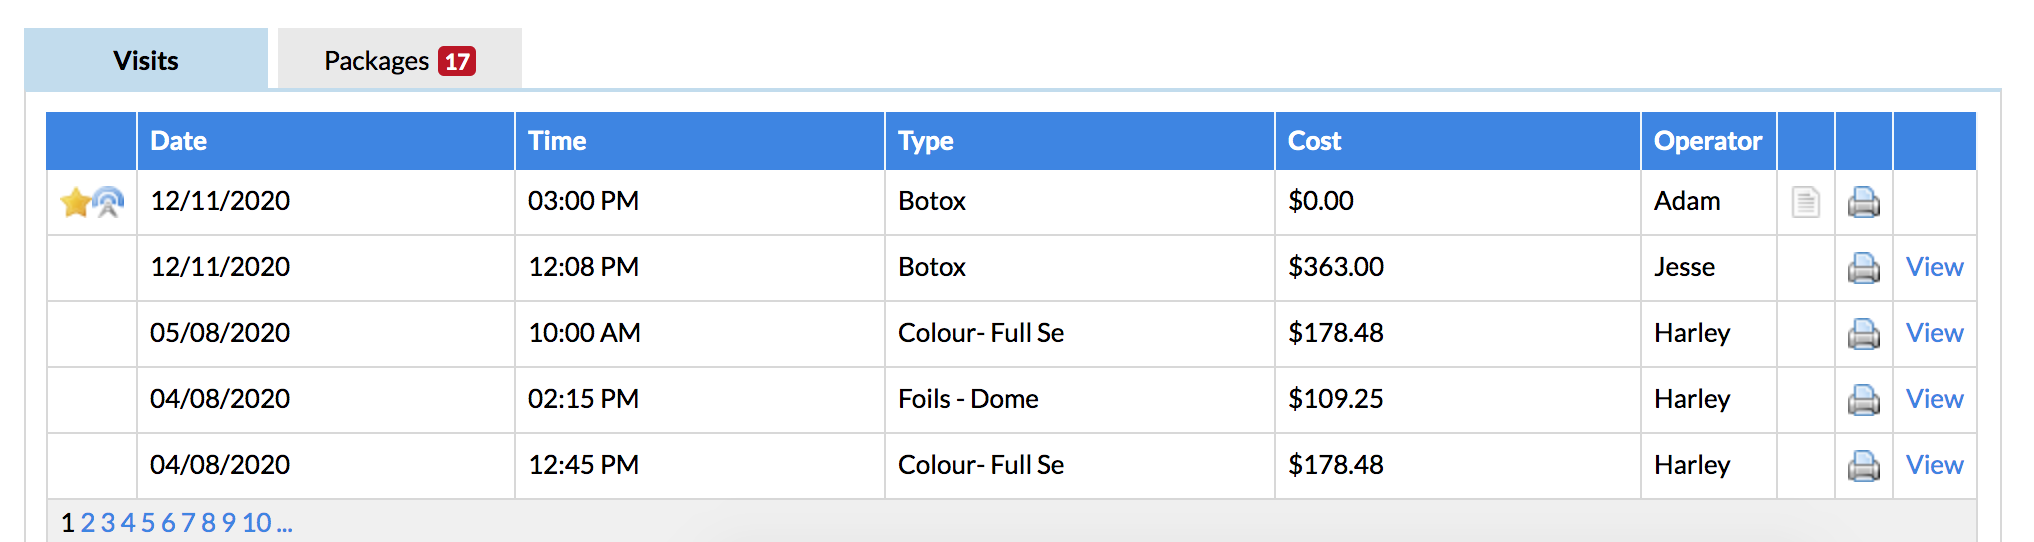Click the gold star icon in first row

75,203
